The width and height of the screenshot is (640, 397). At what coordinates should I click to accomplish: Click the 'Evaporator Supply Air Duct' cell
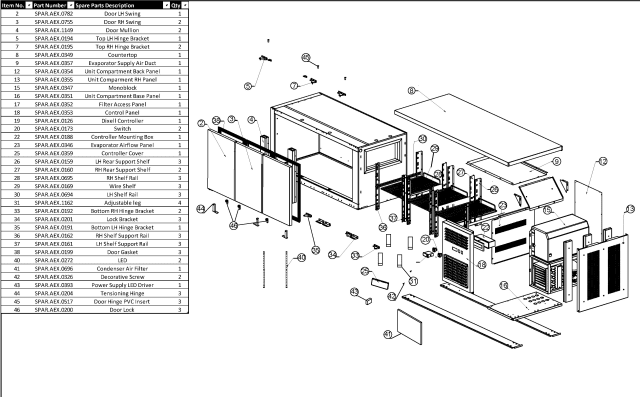click(x=122, y=63)
